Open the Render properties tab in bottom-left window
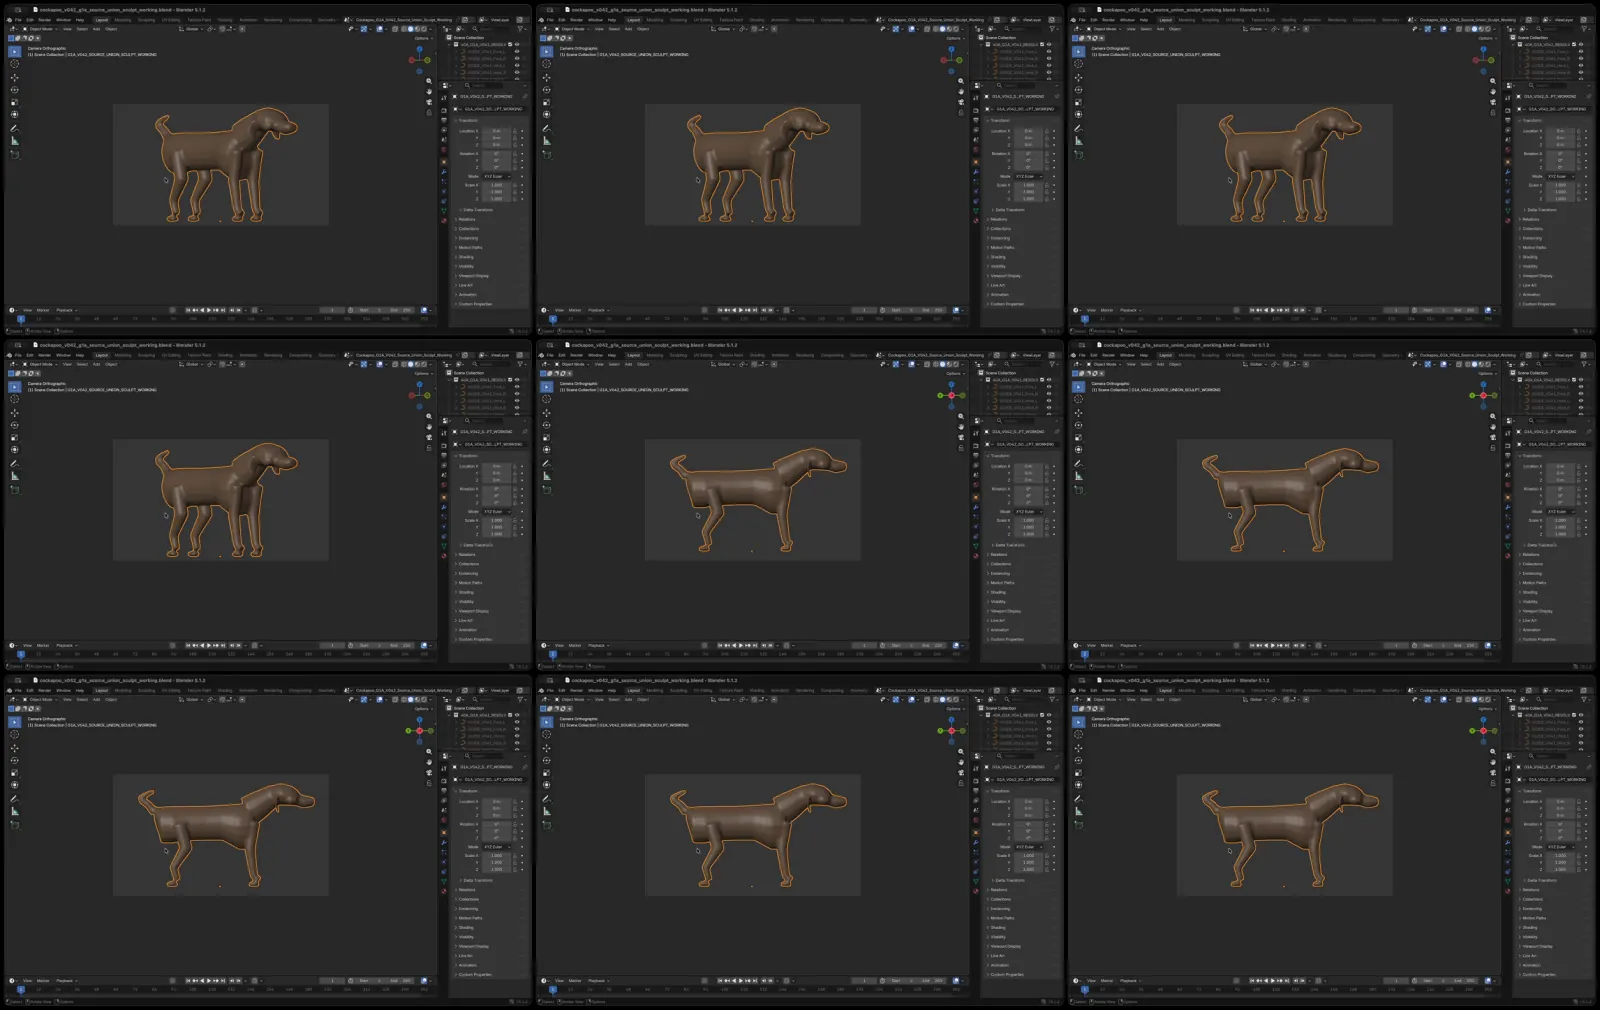1600x1010 pixels. click(x=444, y=780)
